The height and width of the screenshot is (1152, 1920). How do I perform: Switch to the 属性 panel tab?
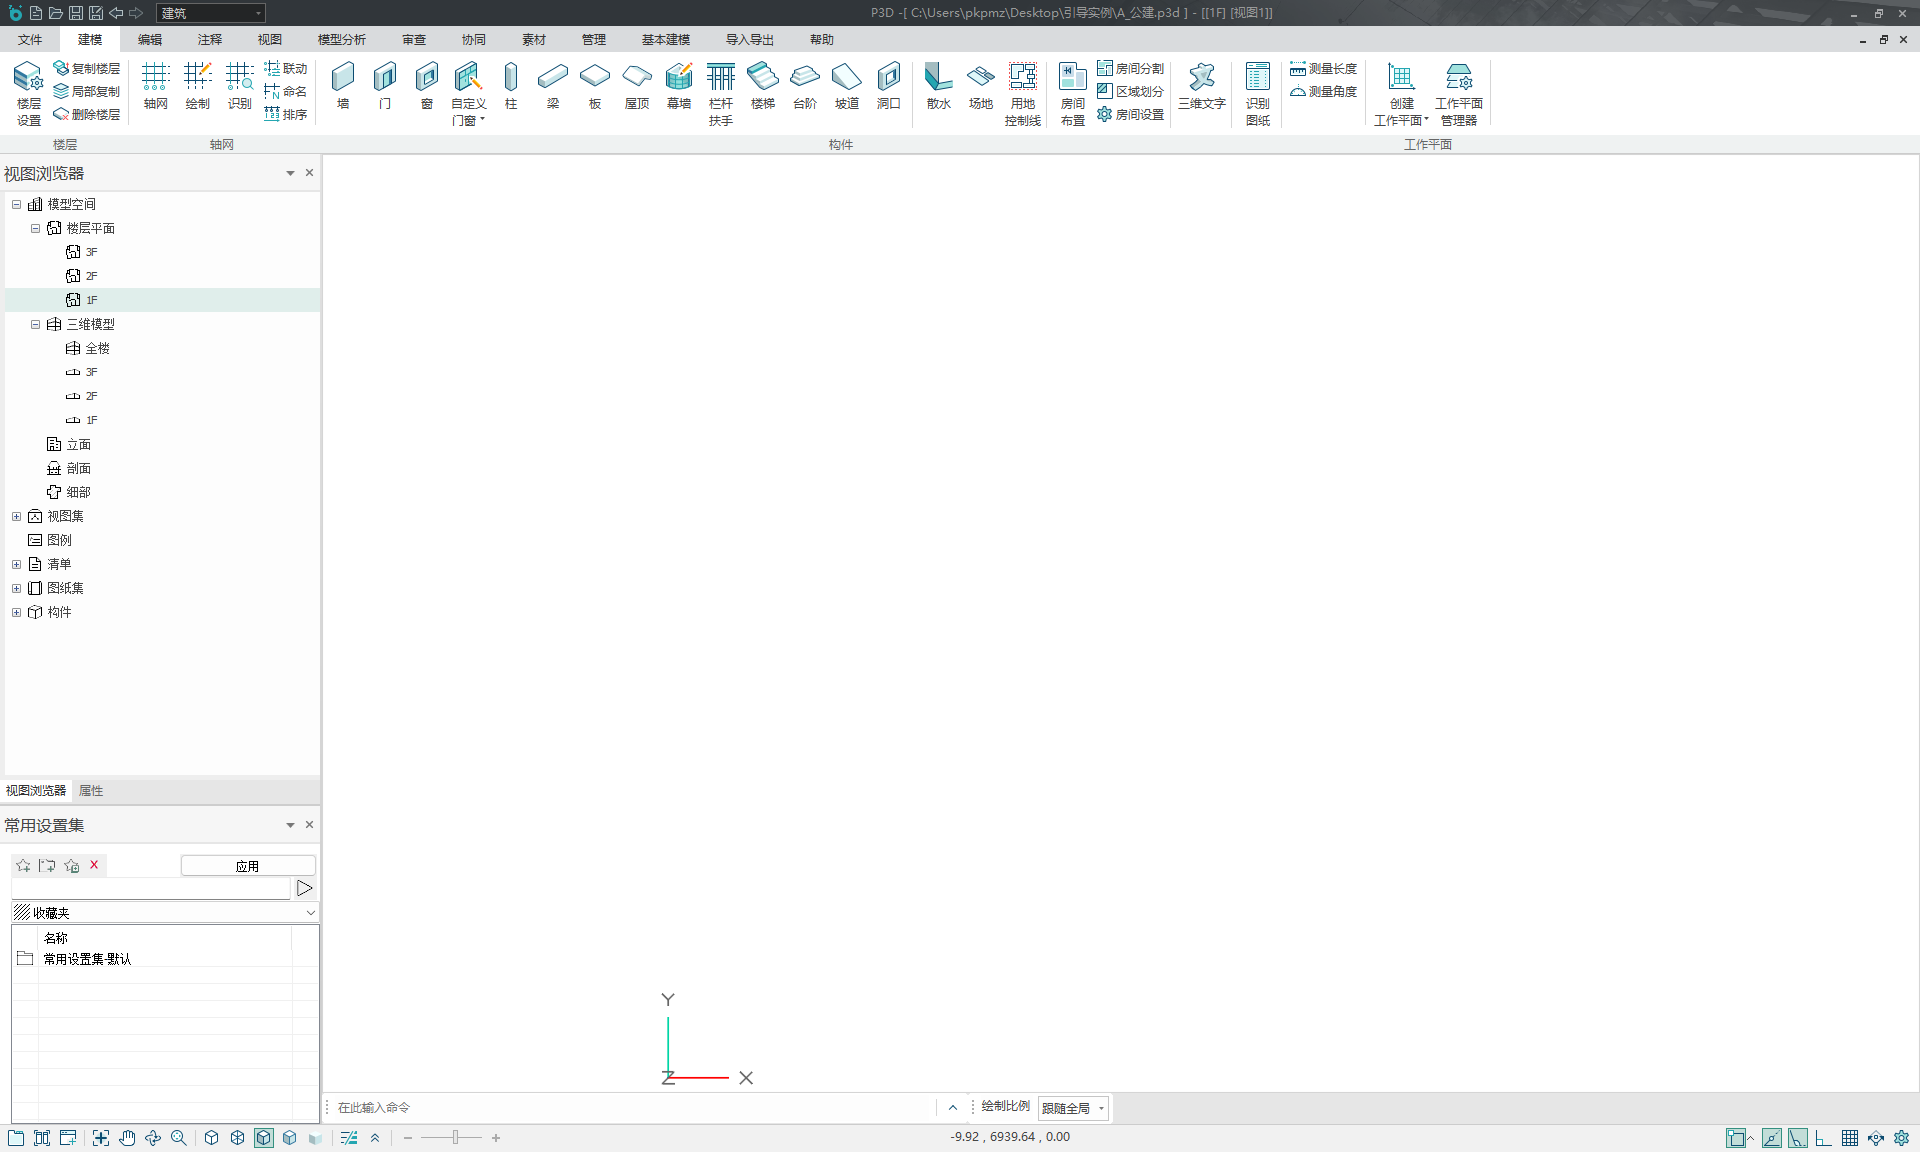click(91, 791)
